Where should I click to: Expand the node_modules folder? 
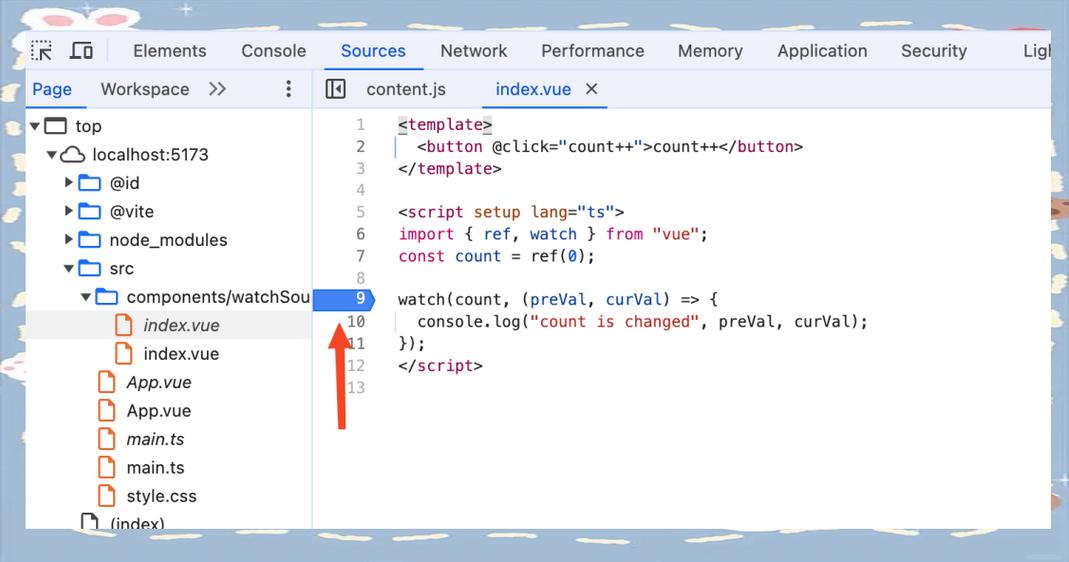69,240
